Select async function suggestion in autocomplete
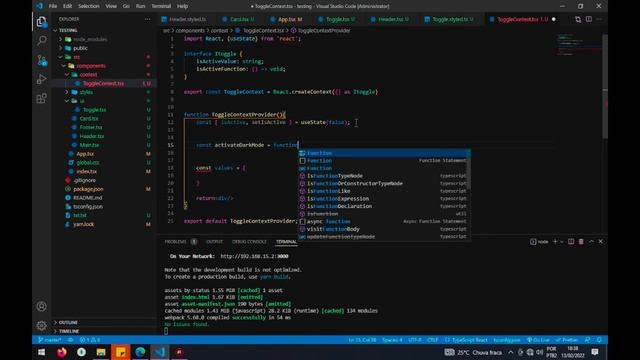 pyautogui.click(x=383, y=221)
